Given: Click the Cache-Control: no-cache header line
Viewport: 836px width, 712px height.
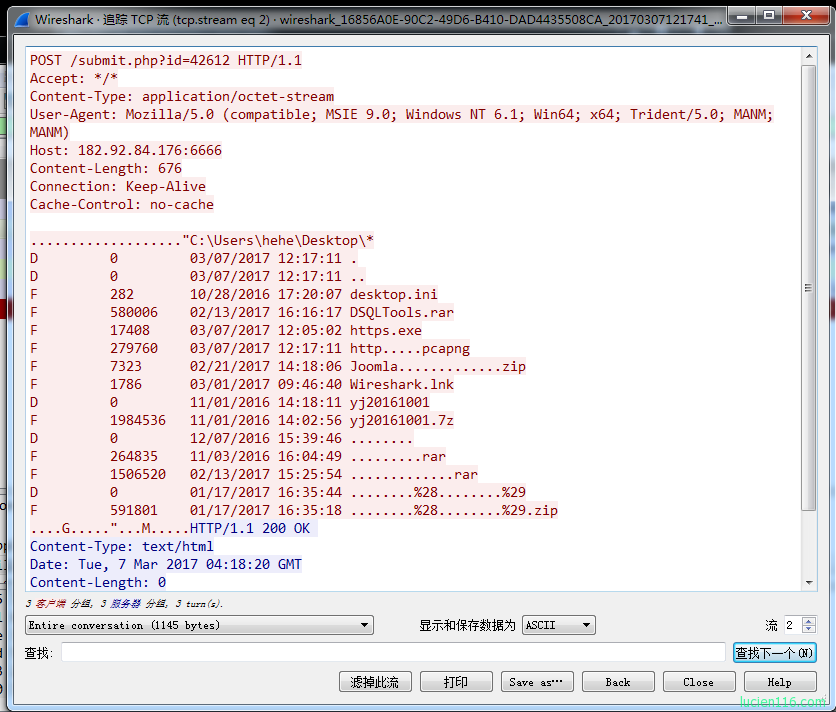Looking at the screenshot, I should click(x=122, y=205).
